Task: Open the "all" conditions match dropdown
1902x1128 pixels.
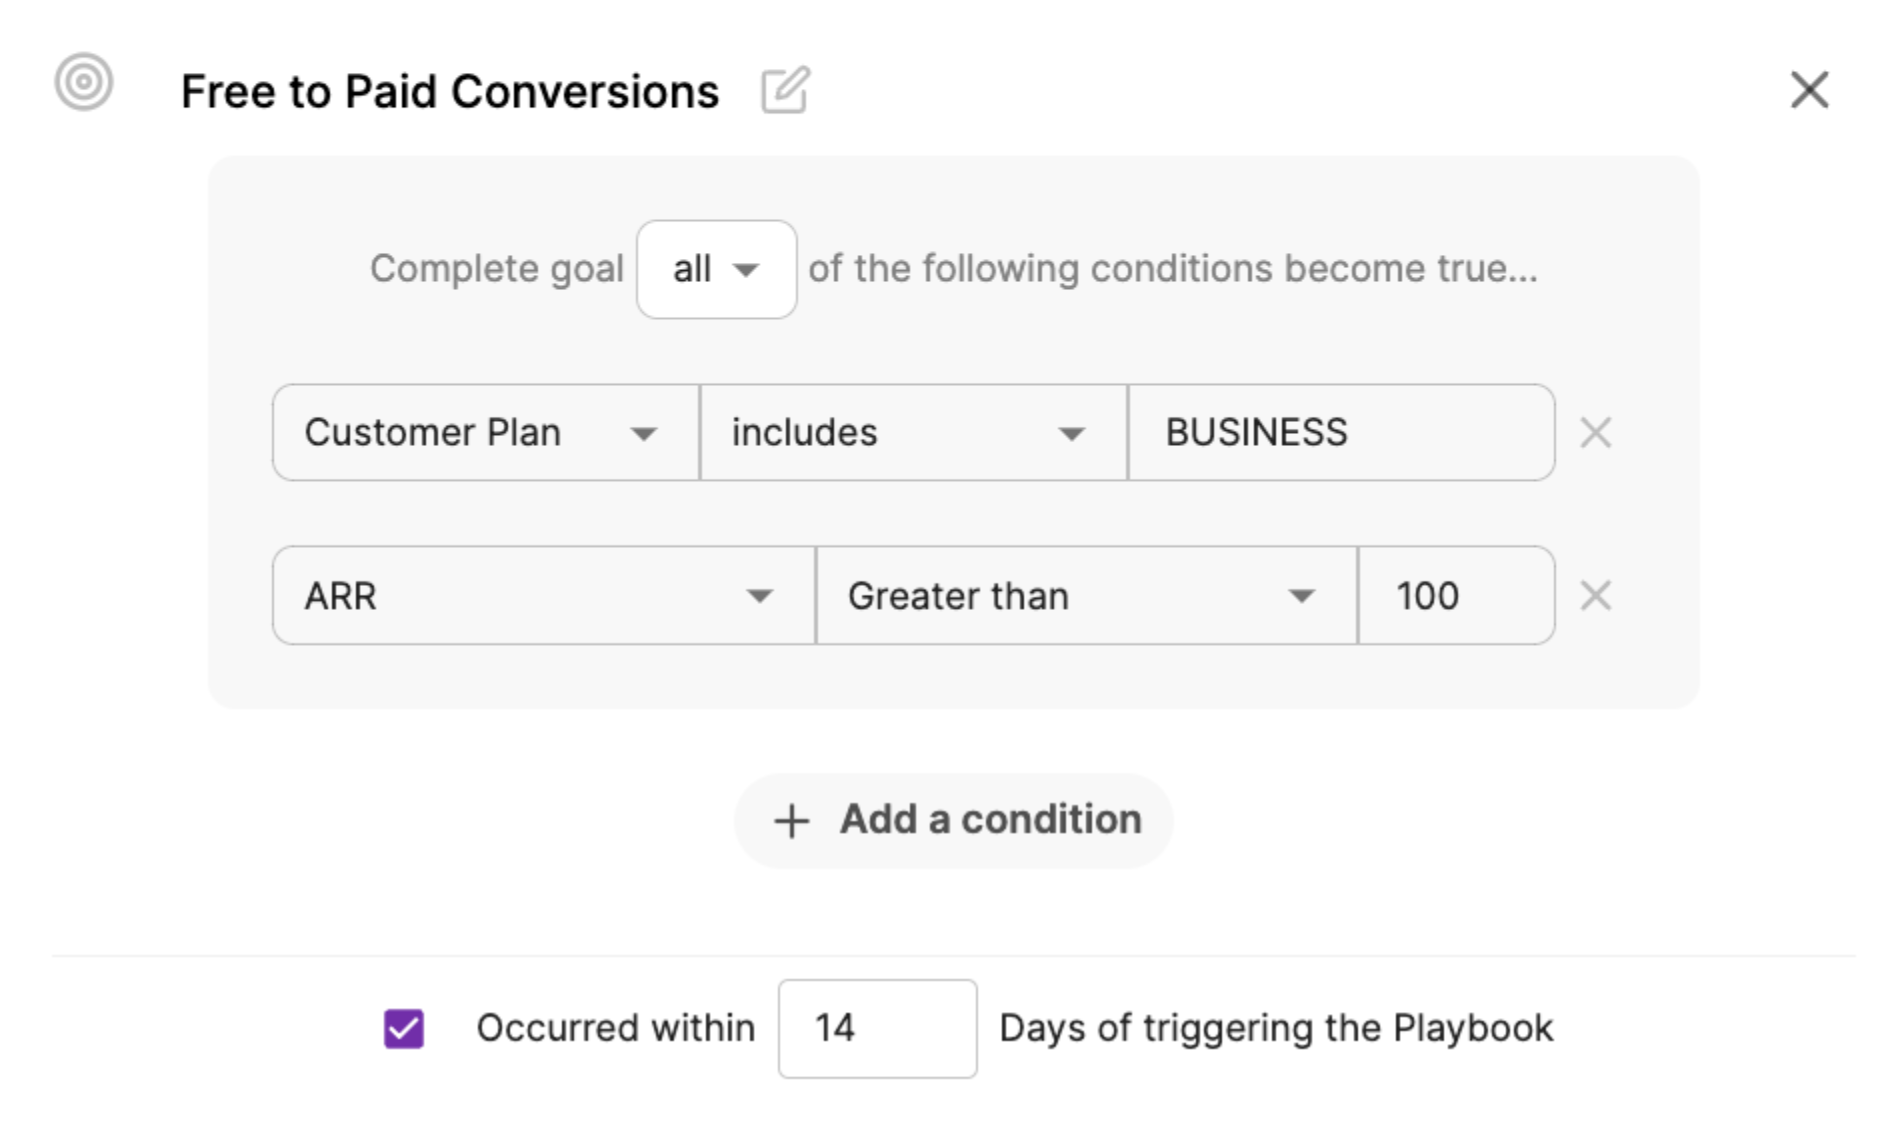Action: click(x=716, y=269)
